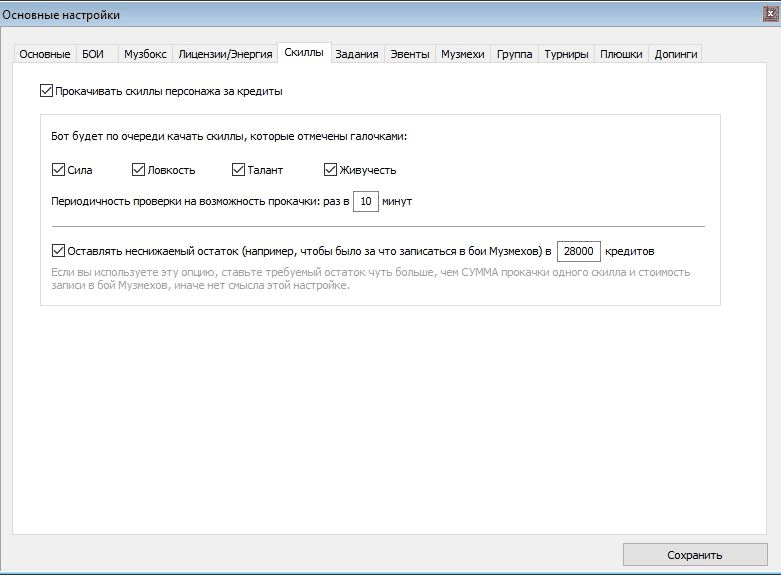Click the gray hint text about СУММА прокачки

371,279
